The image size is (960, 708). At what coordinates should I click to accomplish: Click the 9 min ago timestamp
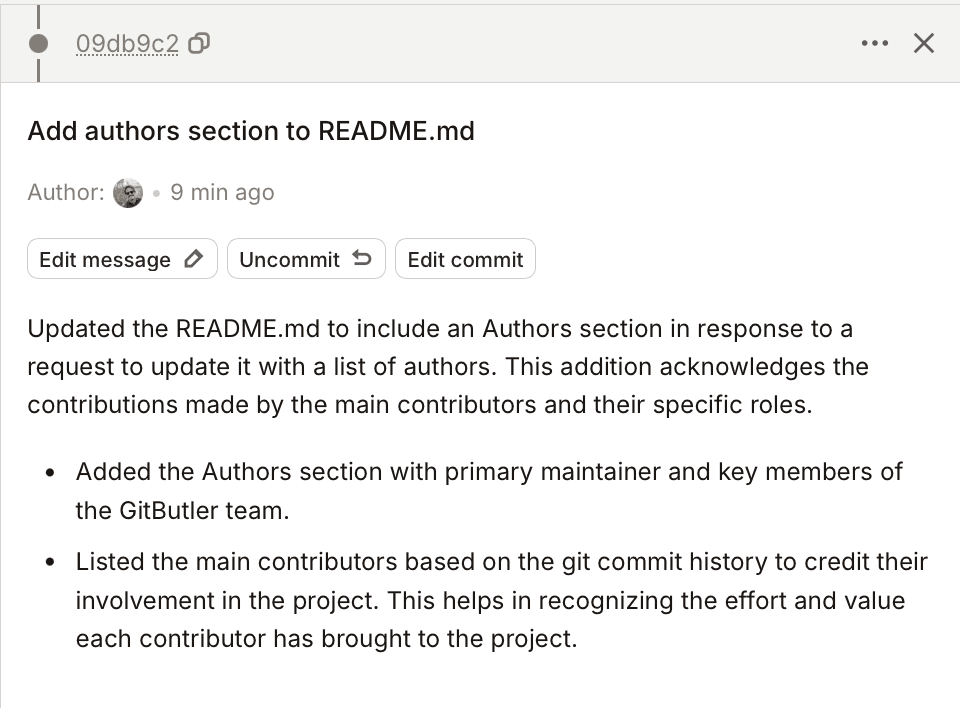pos(222,192)
